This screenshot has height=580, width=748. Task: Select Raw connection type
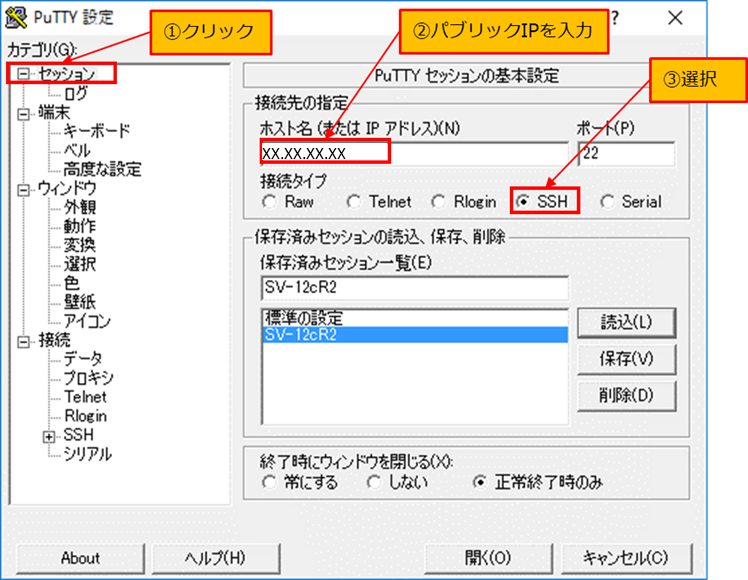tap(269, 201)
